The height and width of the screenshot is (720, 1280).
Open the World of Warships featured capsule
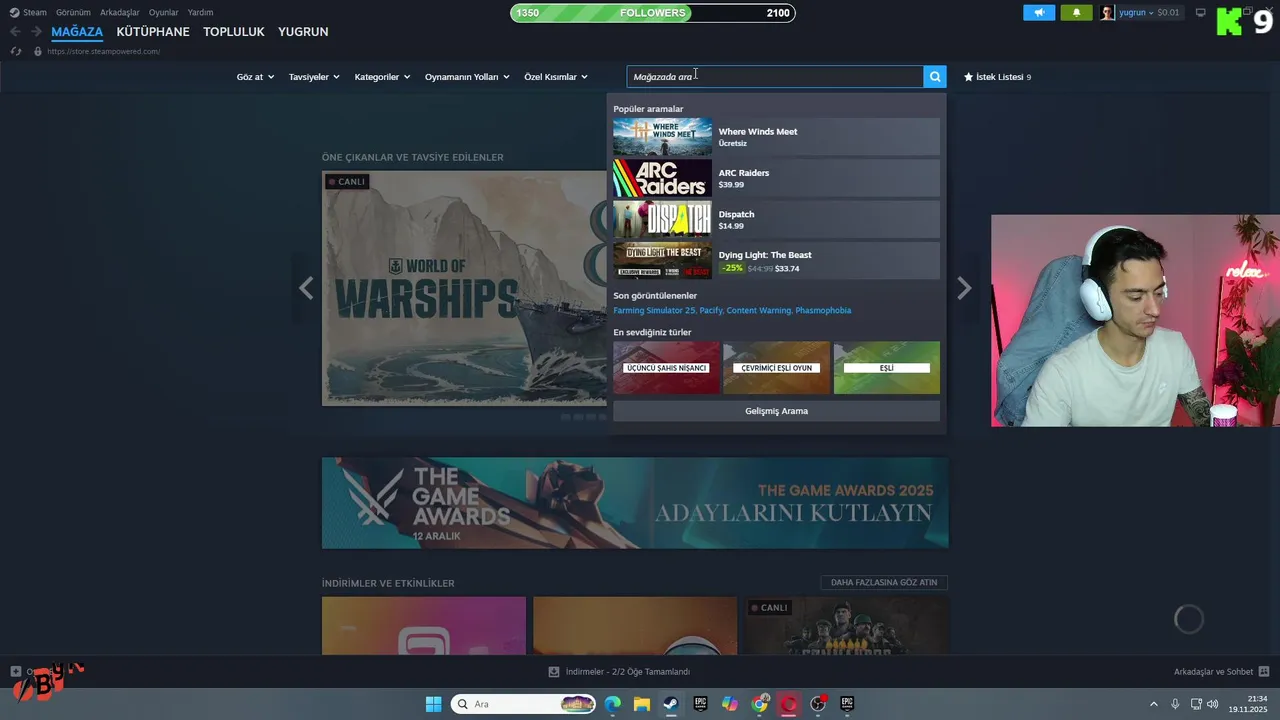point(464,288)
